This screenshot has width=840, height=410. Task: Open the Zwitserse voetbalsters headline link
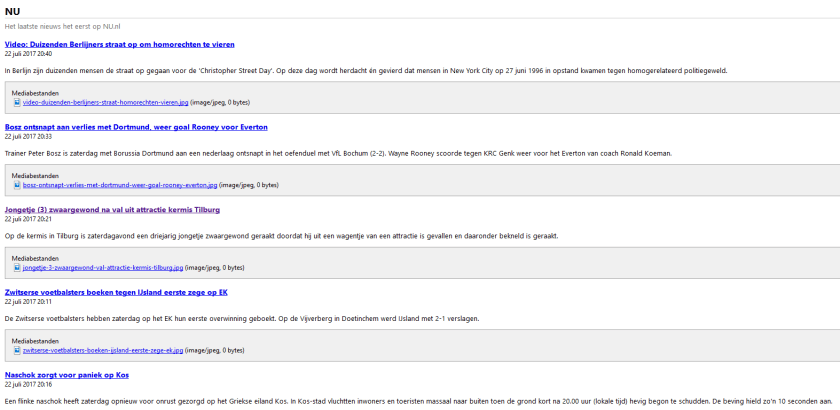(116, 292)
